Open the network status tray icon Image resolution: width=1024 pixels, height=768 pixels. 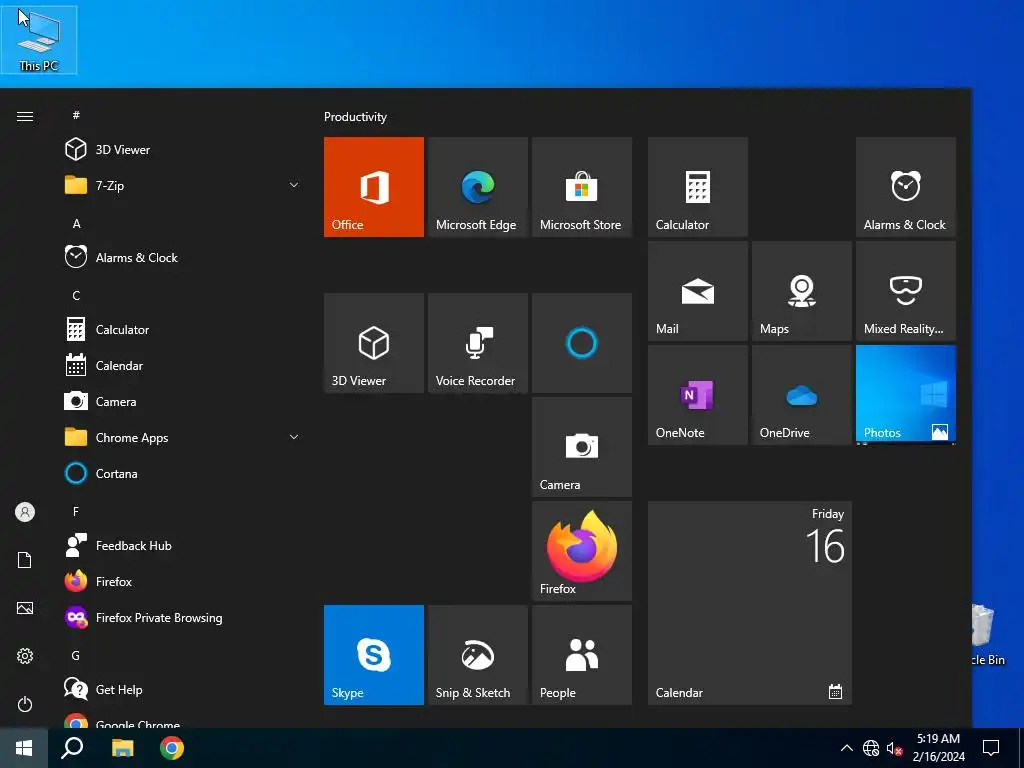click(x=871, y=748)
